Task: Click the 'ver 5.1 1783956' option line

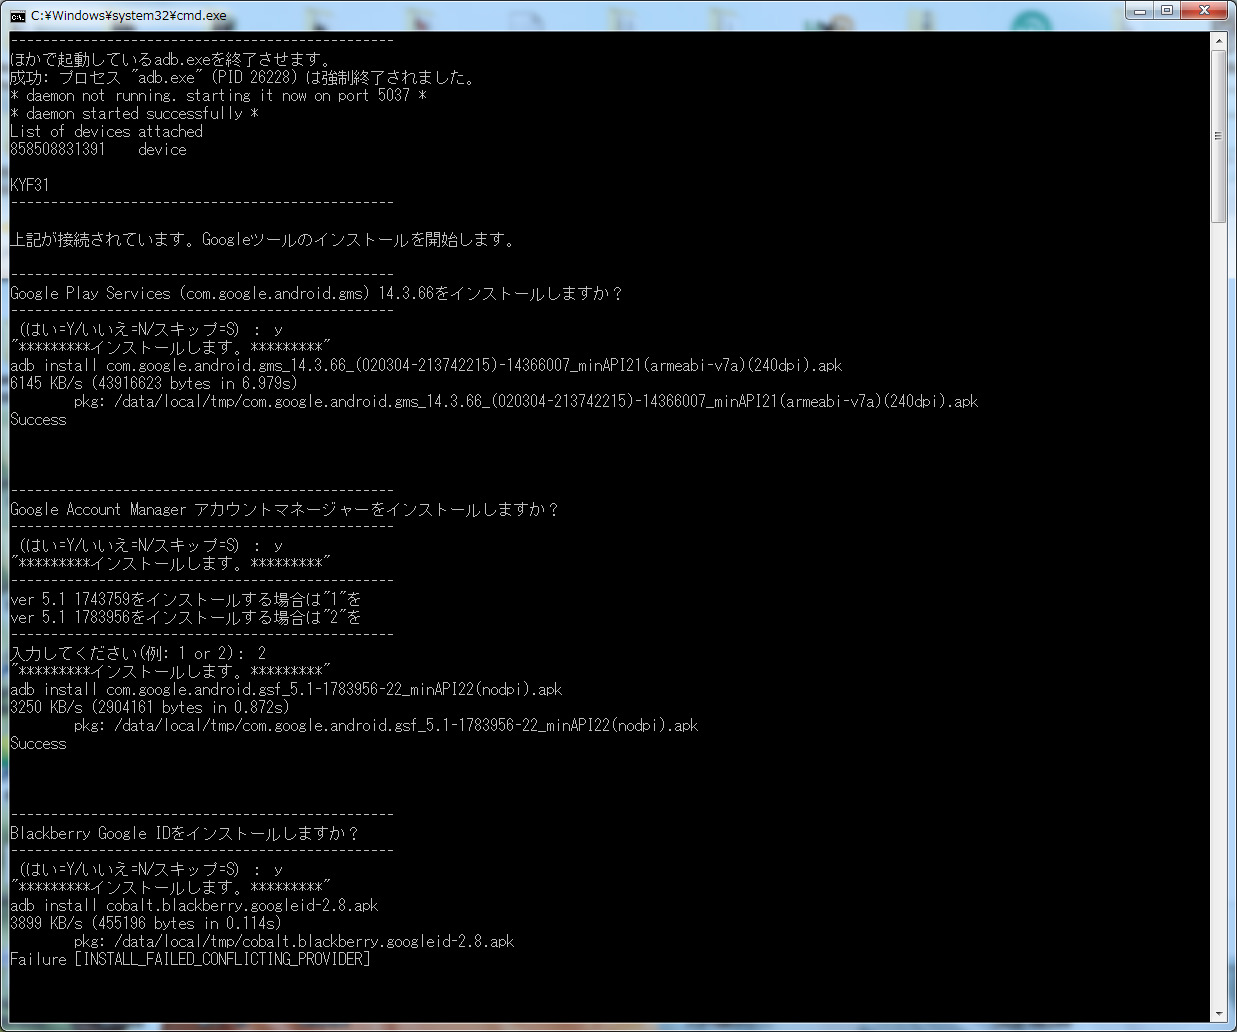Action: 186,617
